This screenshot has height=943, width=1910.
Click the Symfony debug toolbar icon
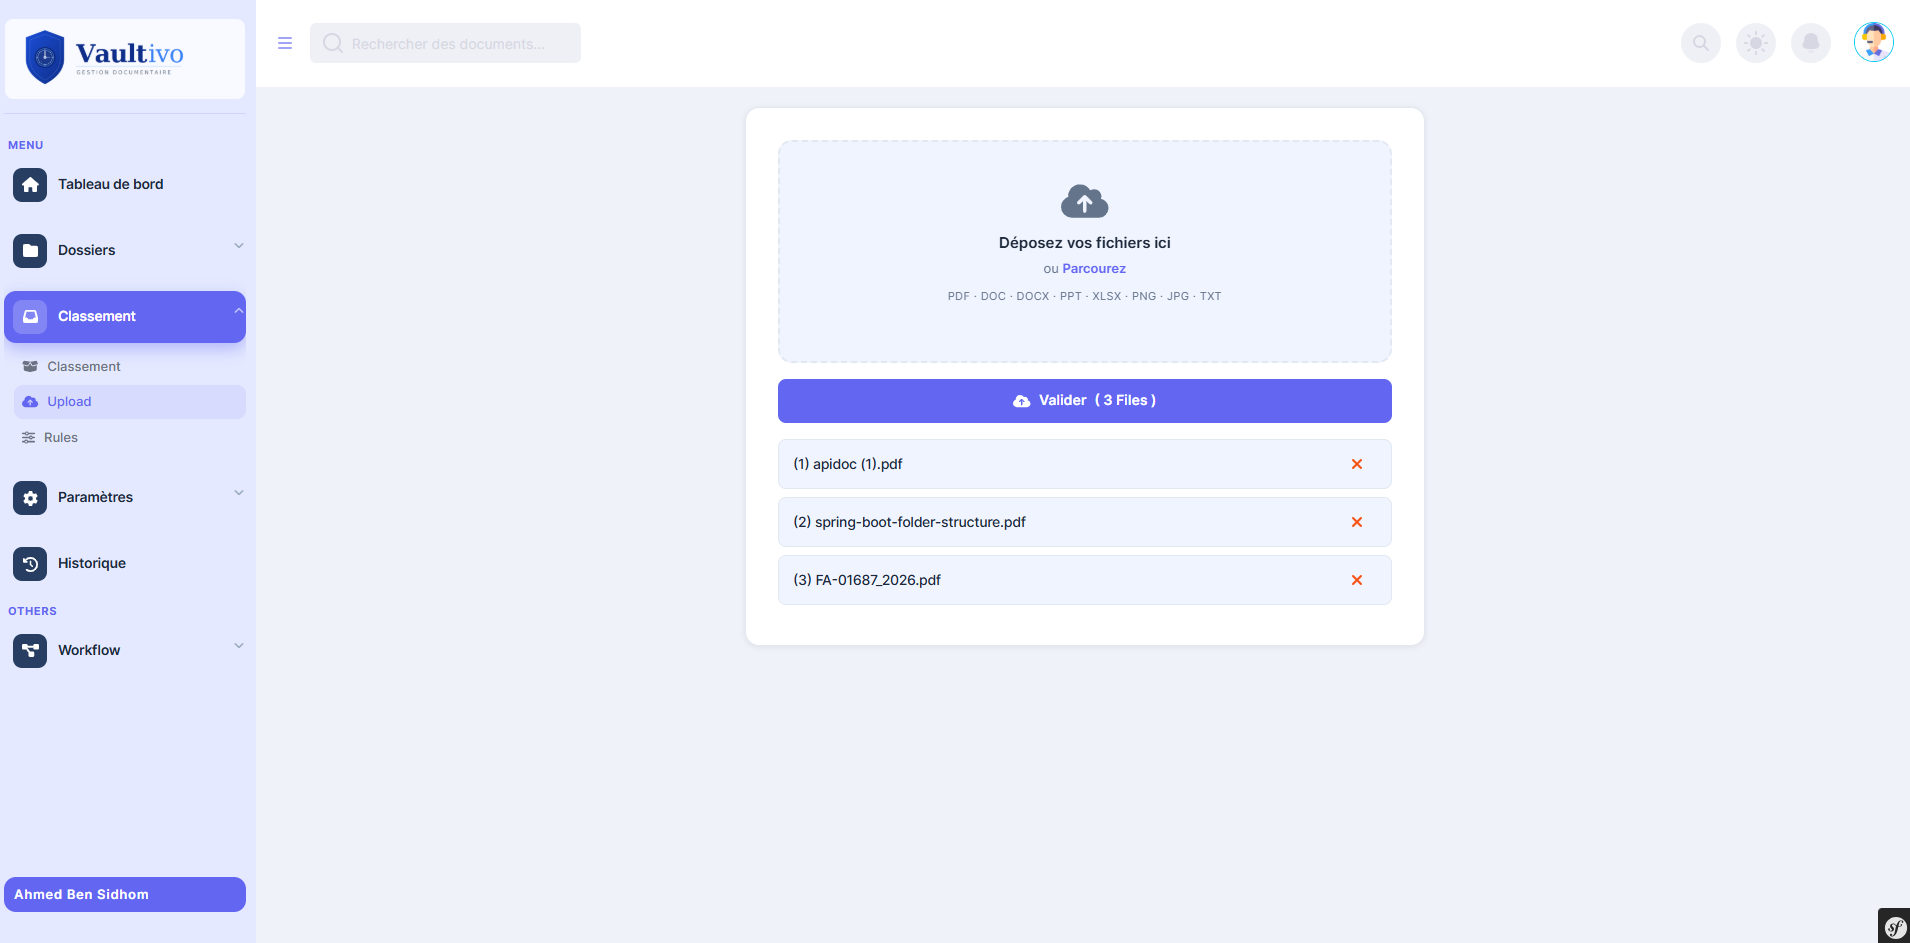(1894, 926)
